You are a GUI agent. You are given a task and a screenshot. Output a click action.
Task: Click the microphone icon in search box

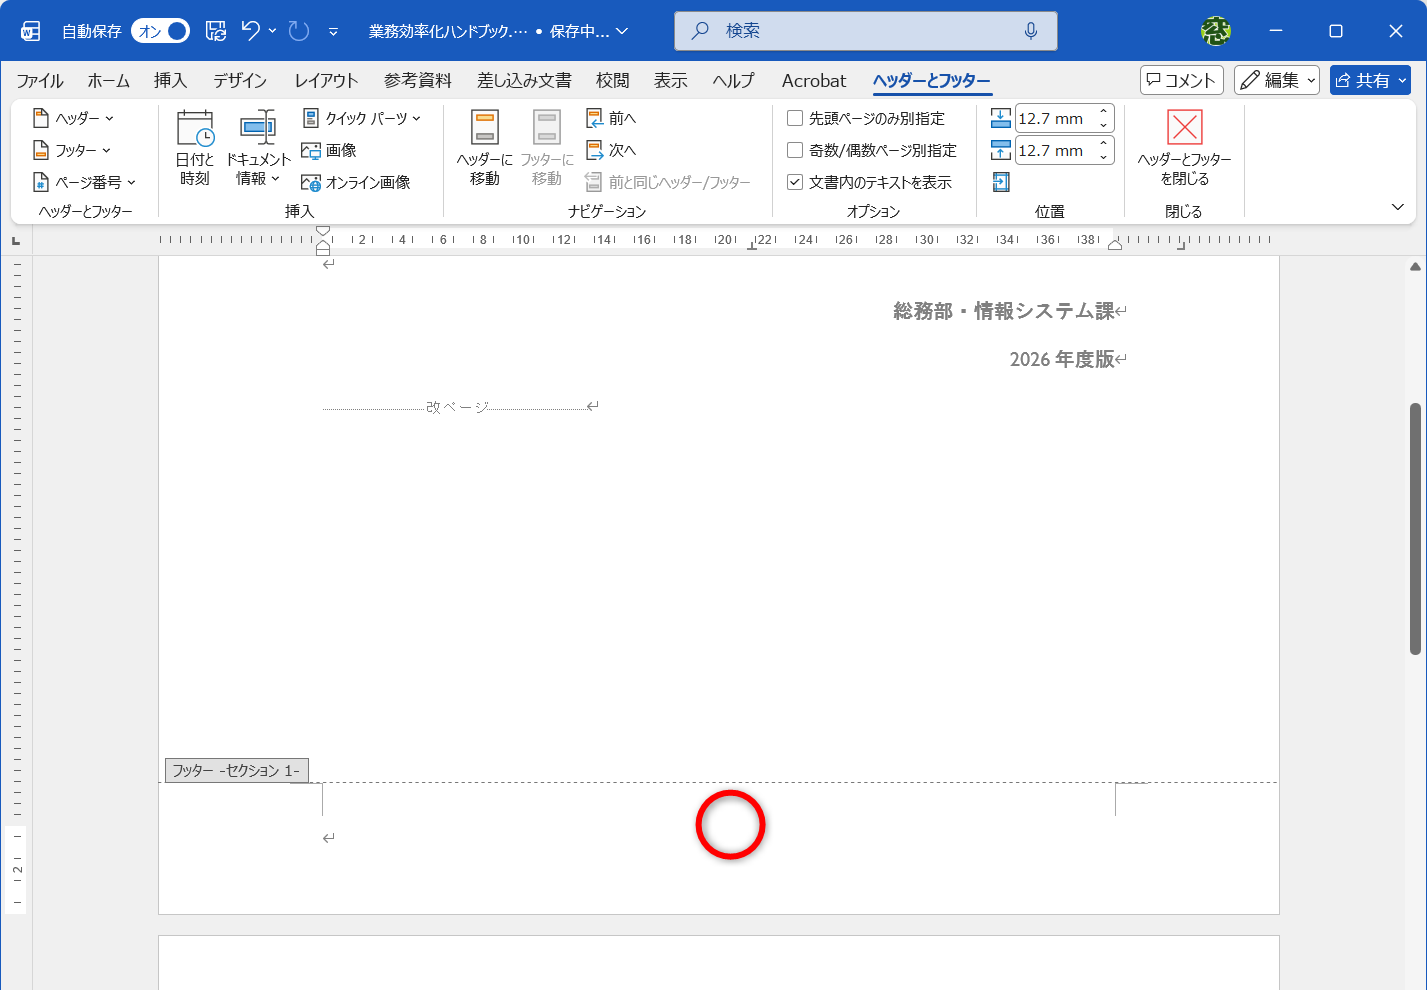coord(1031,31)
